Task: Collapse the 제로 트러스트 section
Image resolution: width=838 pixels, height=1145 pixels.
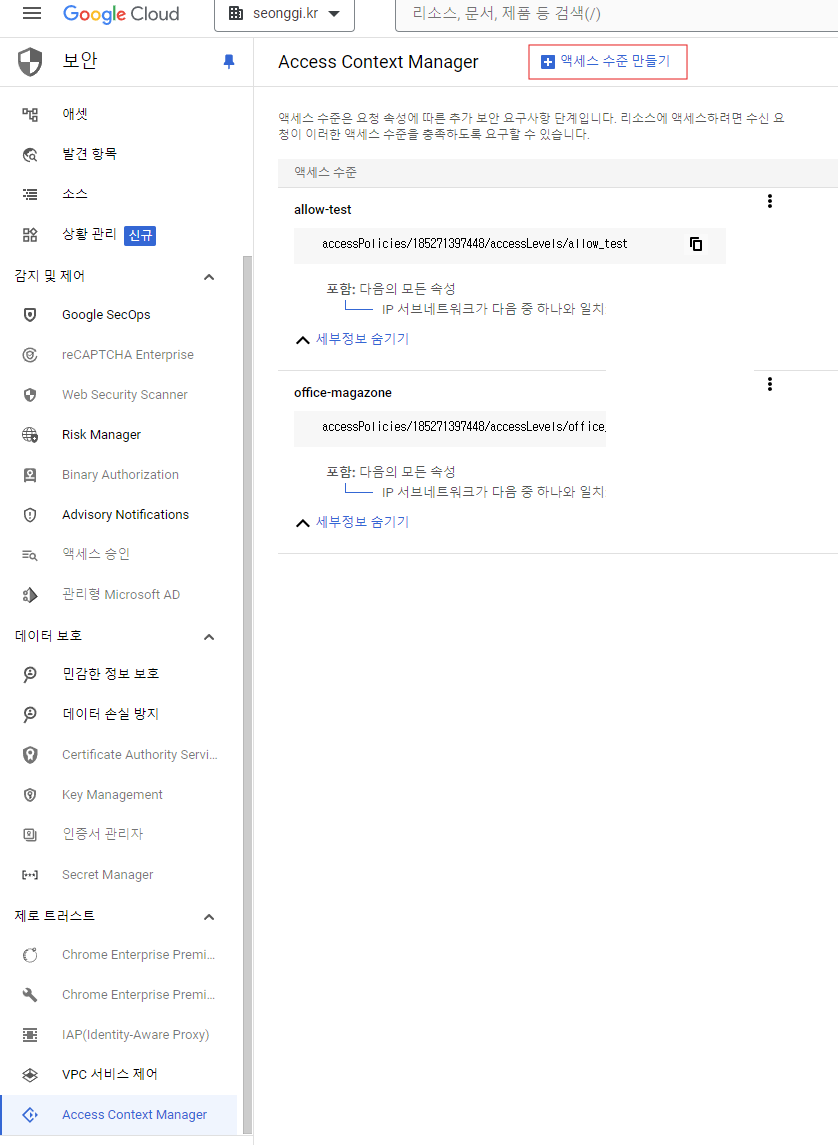Action: pos(209,917)
